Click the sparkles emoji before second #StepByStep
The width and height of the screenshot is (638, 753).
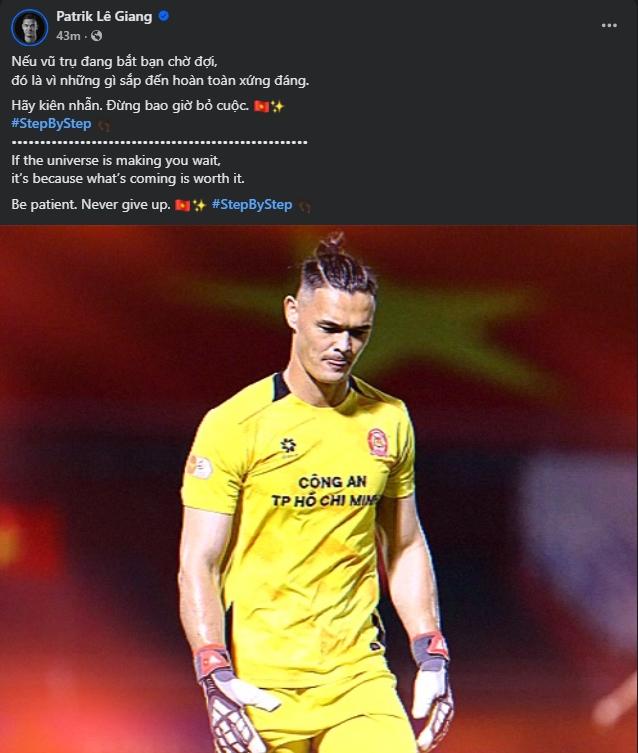[x=199, y=205]
